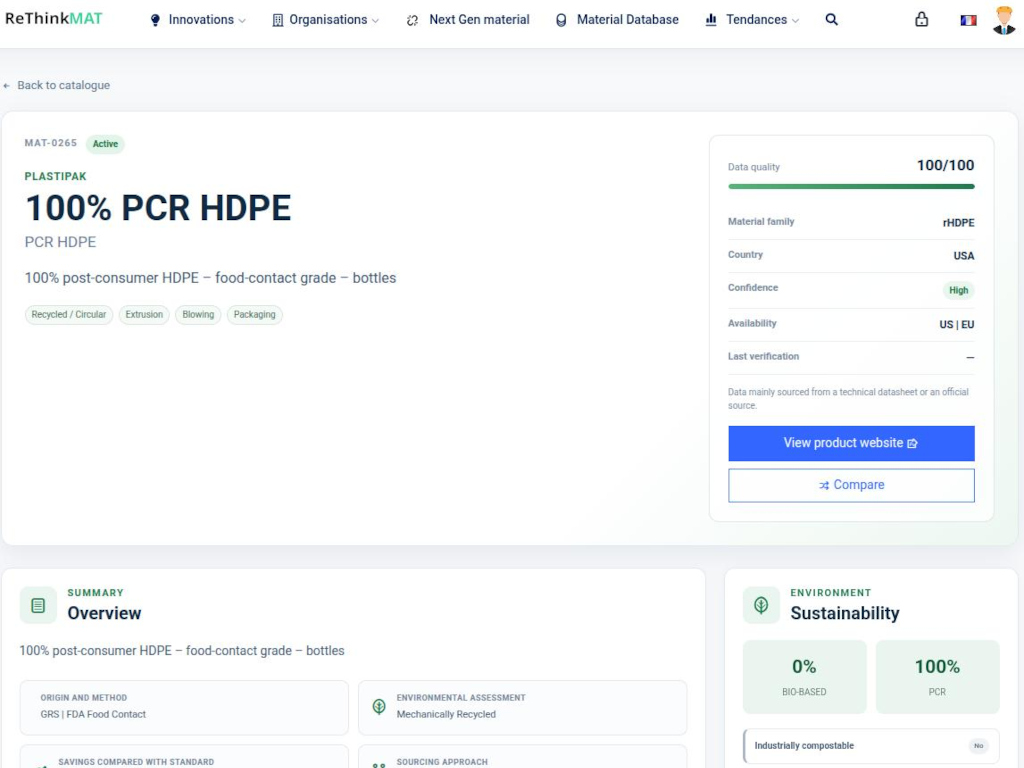Select the Packaging tag
Image resolution: width=1024 pixels, height=768 pixels.
point(255,315)
